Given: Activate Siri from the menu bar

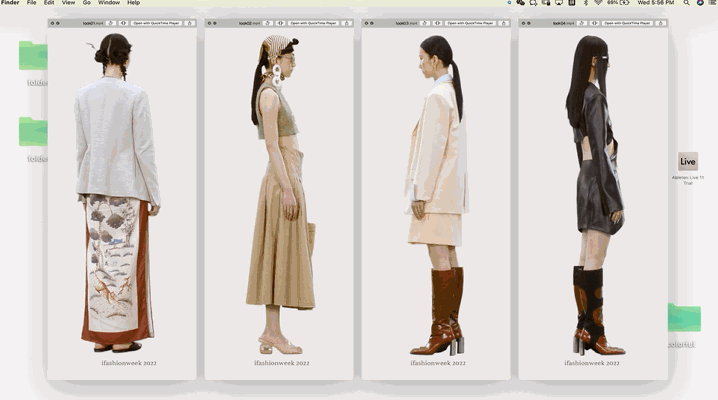Looking at the screenshot, I should (700, 3).
